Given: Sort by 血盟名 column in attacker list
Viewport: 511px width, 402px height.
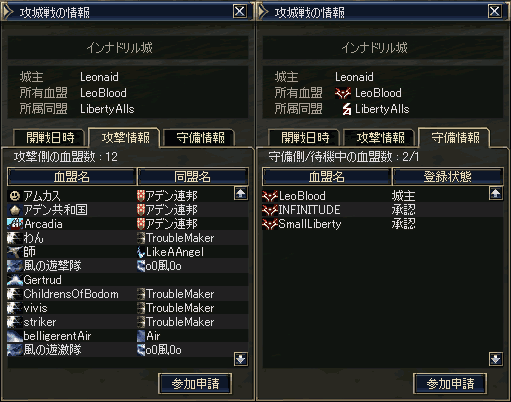Looking at the screenshot, I should (x=72, y=177).
